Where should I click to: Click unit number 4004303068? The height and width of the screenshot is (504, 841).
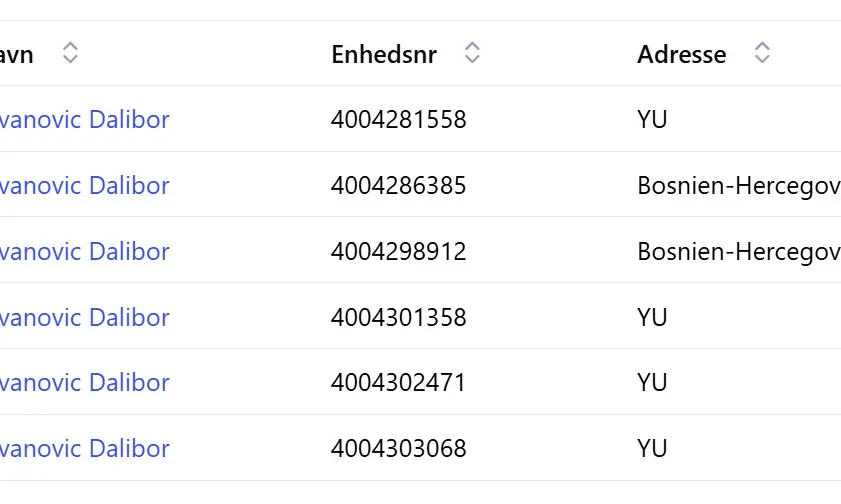(398, 449)
